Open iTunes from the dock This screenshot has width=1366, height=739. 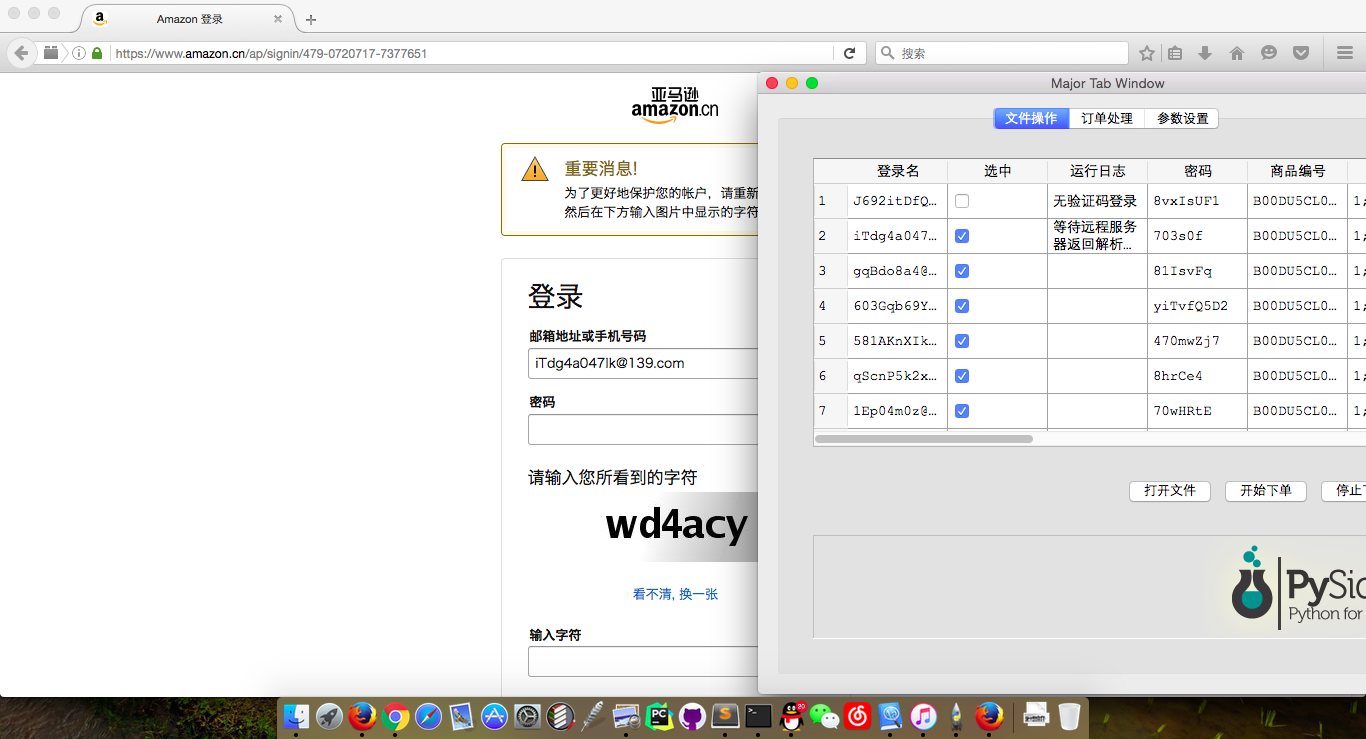click(x=923, y=716)
